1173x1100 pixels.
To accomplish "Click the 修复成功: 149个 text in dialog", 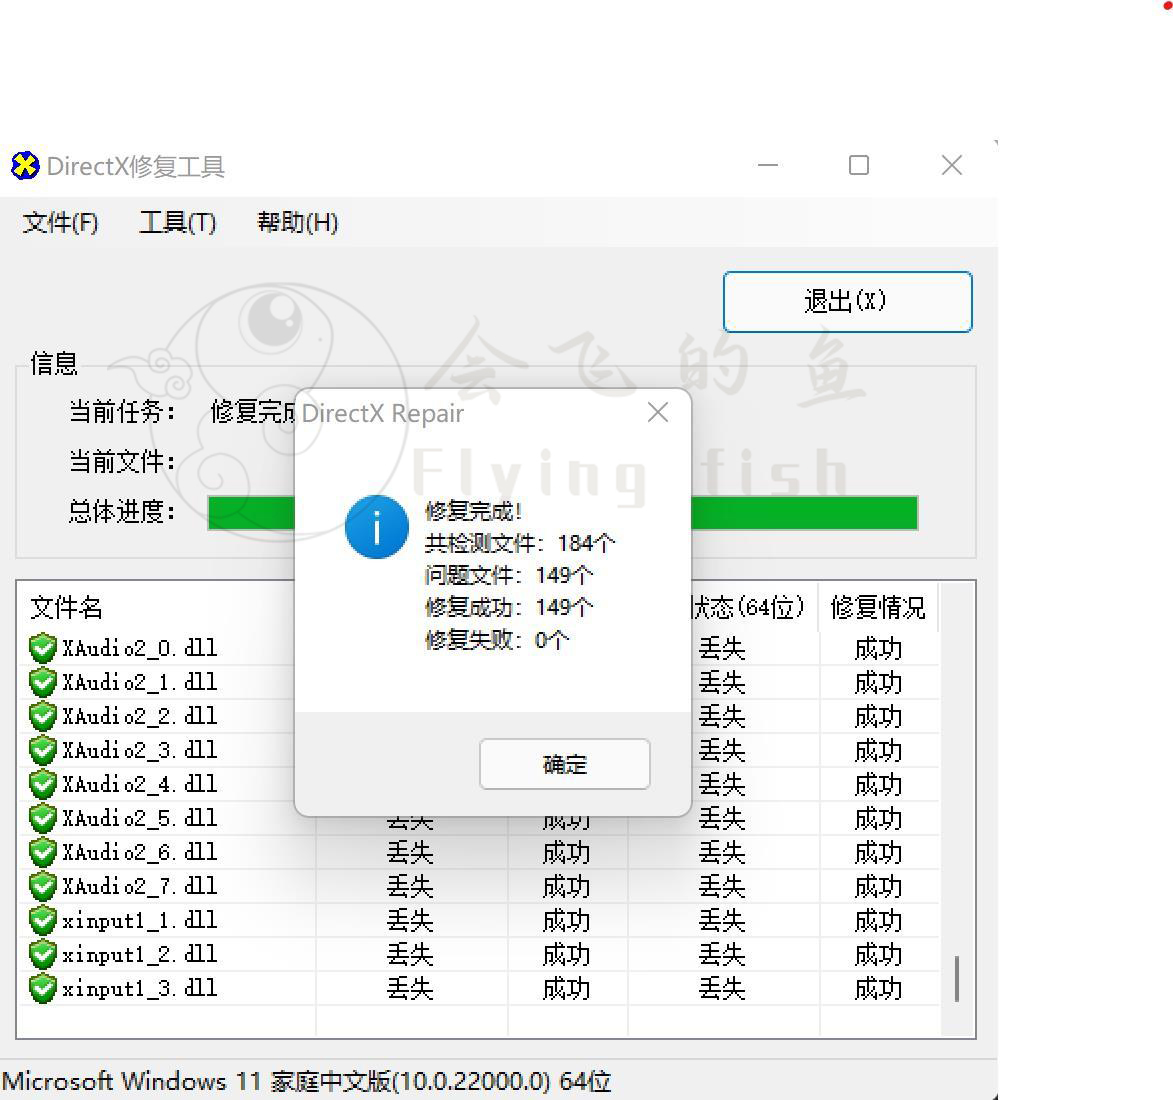I will point(509,607).
